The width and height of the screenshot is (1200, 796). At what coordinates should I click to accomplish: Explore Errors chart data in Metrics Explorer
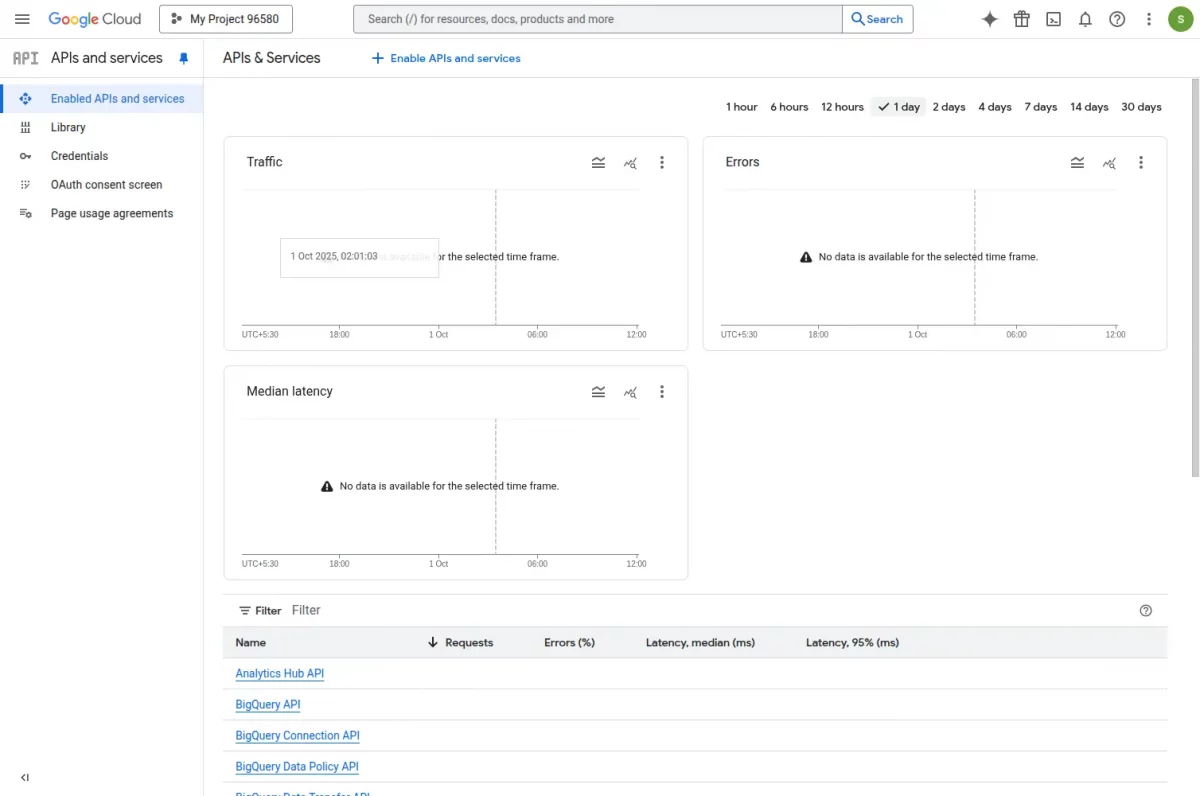point(1109,162)
